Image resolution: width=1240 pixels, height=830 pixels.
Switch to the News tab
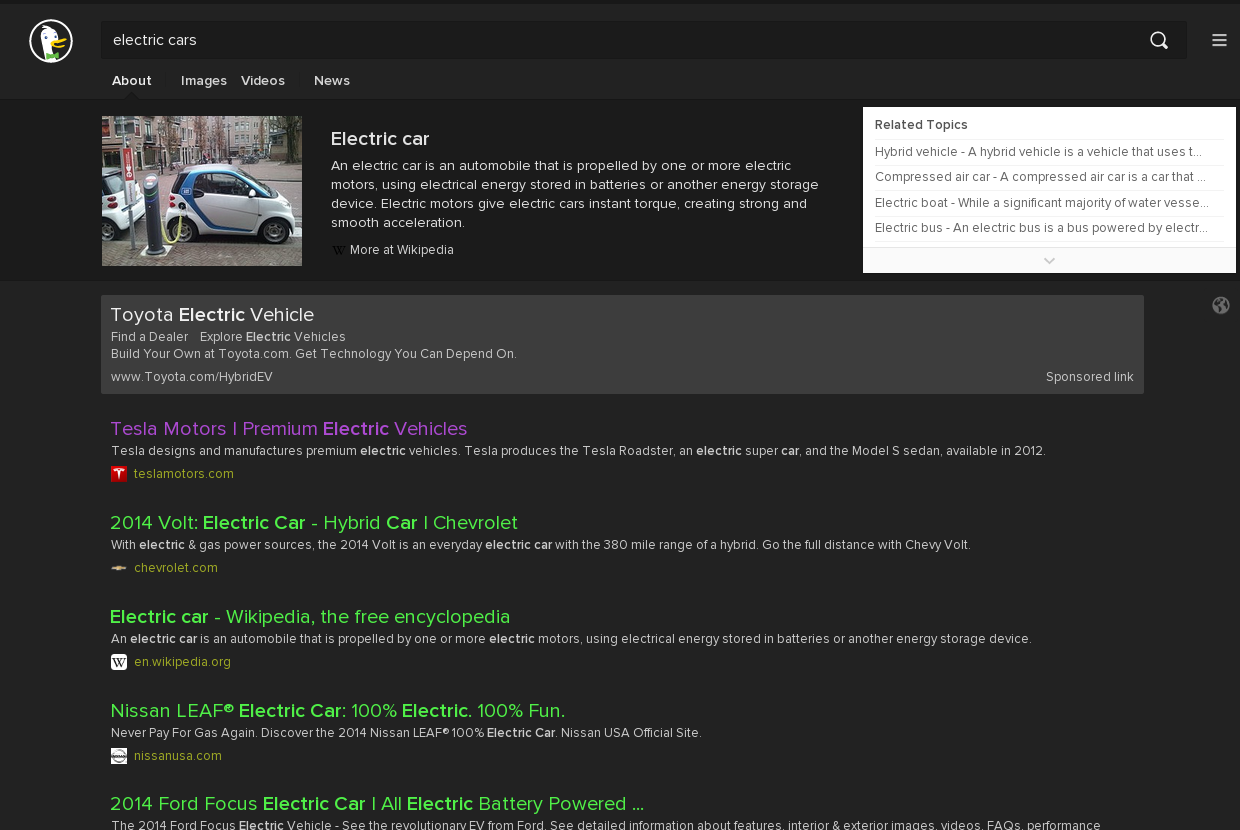pos(332,81)
